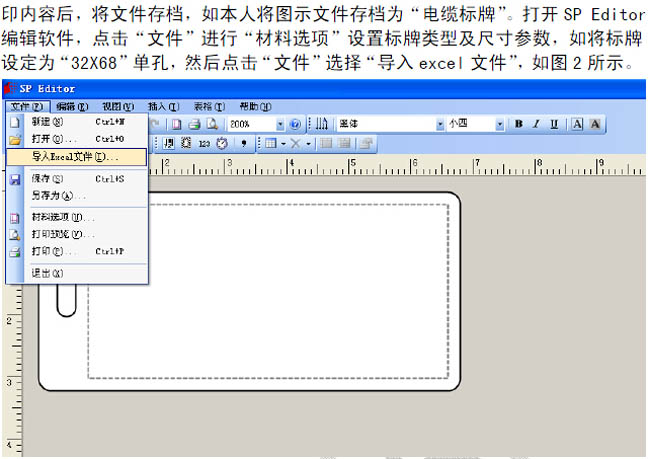Image resolution: width=650 pixels, height=459 pixels.
Task: Expand the font name dropdown showing 黑体
Action: point(439,124)
